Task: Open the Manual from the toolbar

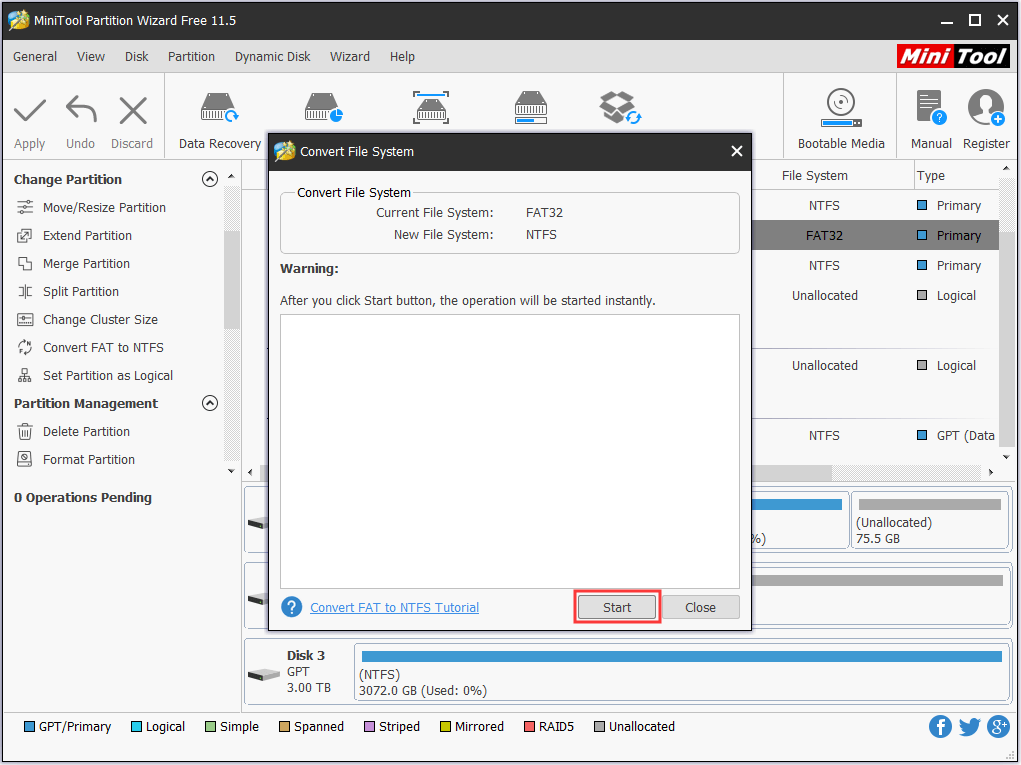Action: coord(930,115)
